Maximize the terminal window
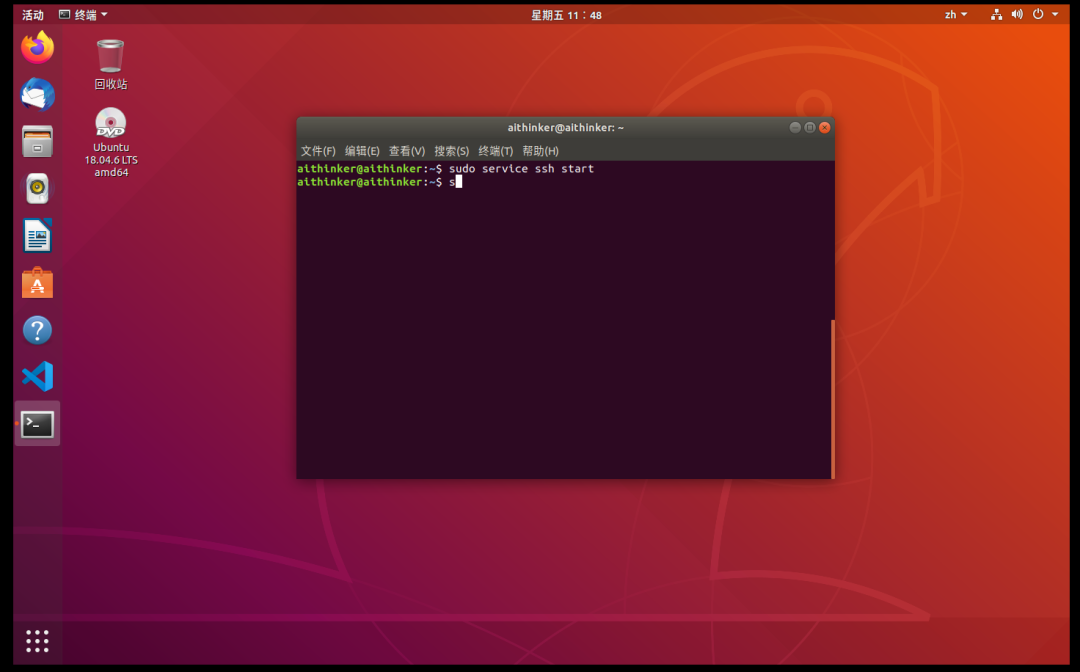Viewport: 1080px width, 672px height. (810, 127)
